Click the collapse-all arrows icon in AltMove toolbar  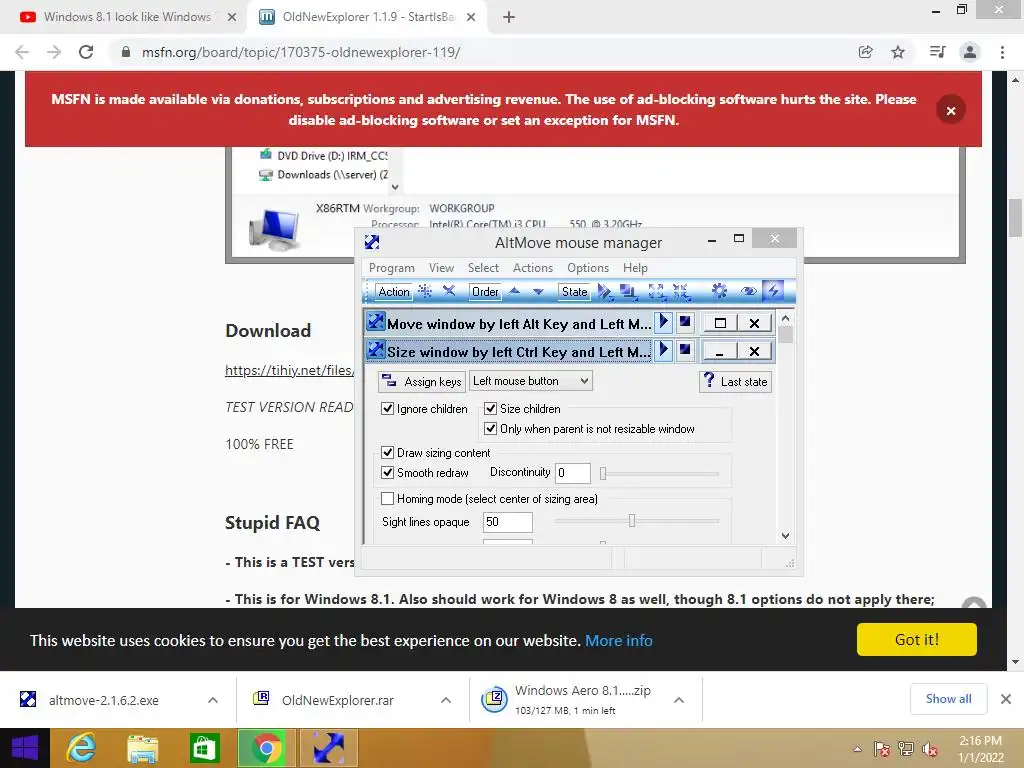(680, 291)
